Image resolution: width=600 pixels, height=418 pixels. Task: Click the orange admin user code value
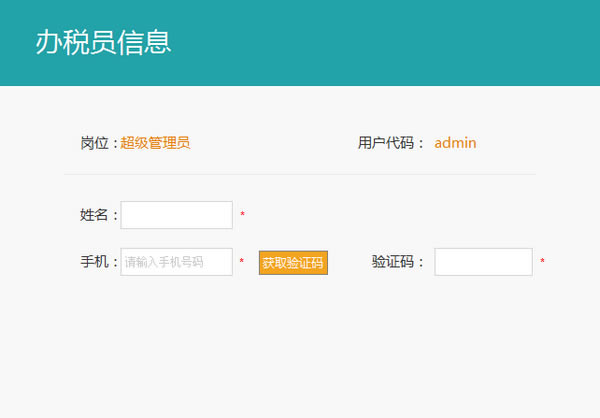coord(455,143)
